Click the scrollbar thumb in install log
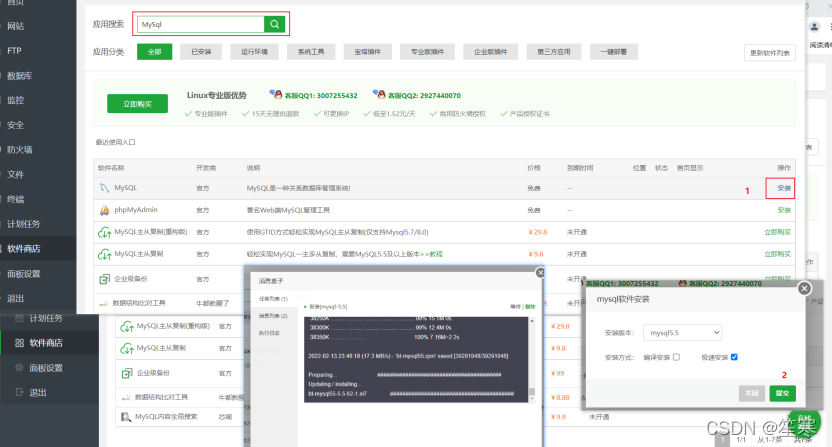 click(532, 392)
